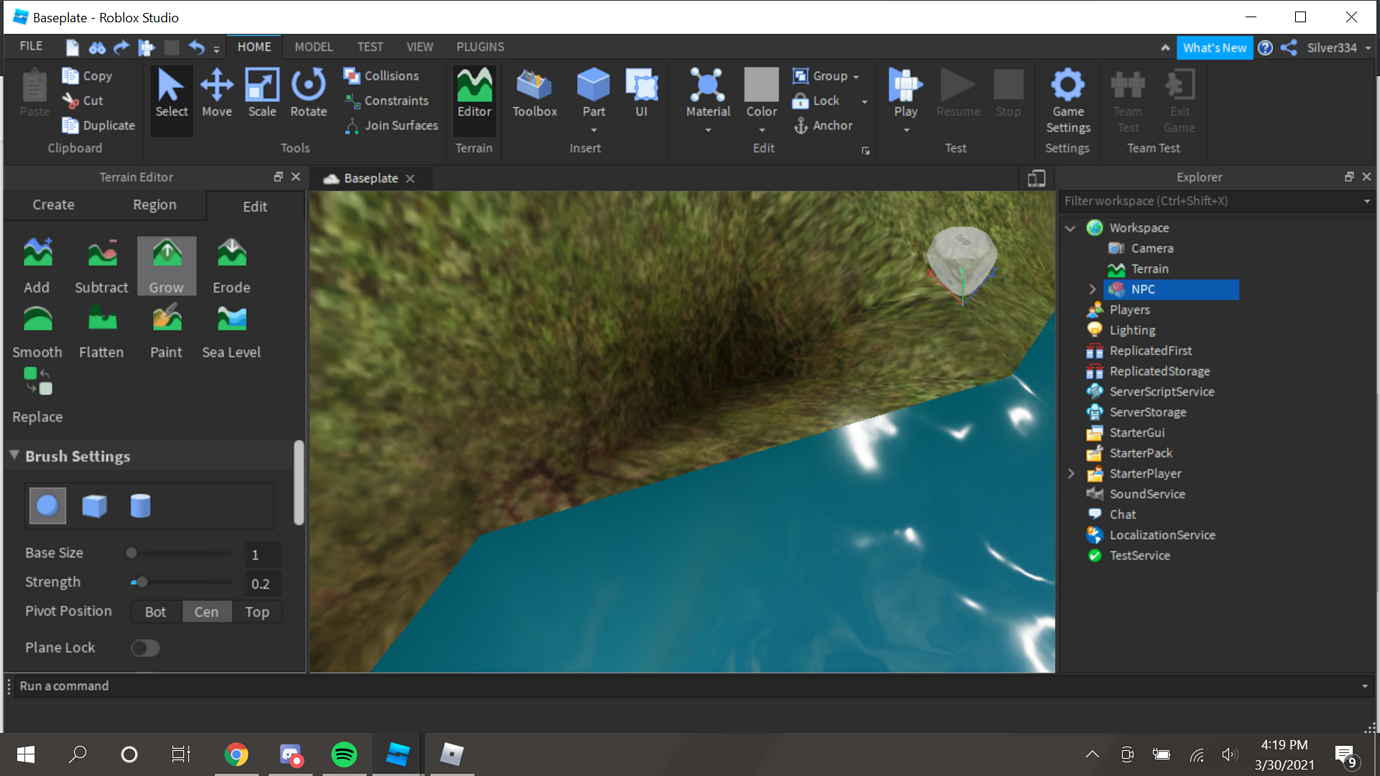Switch to the VIEW ribbon tab
This screenshot has width=1380, height=776.
420,47
